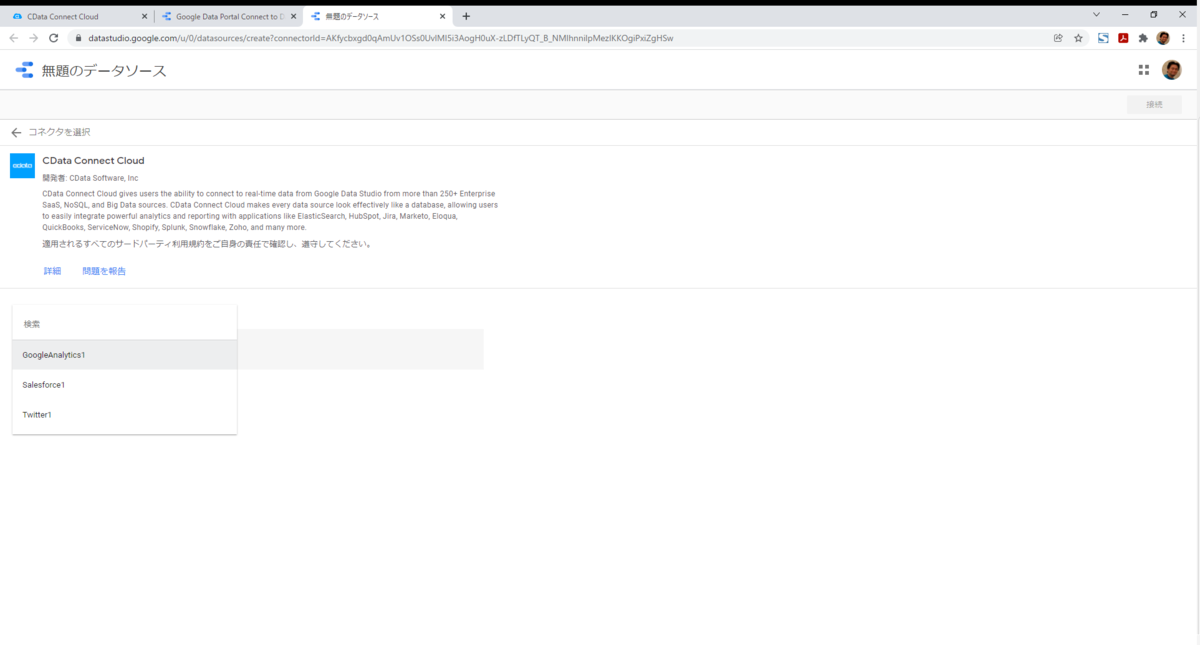
Task: Click the browser Back arrow
Action: pos(14,38)
